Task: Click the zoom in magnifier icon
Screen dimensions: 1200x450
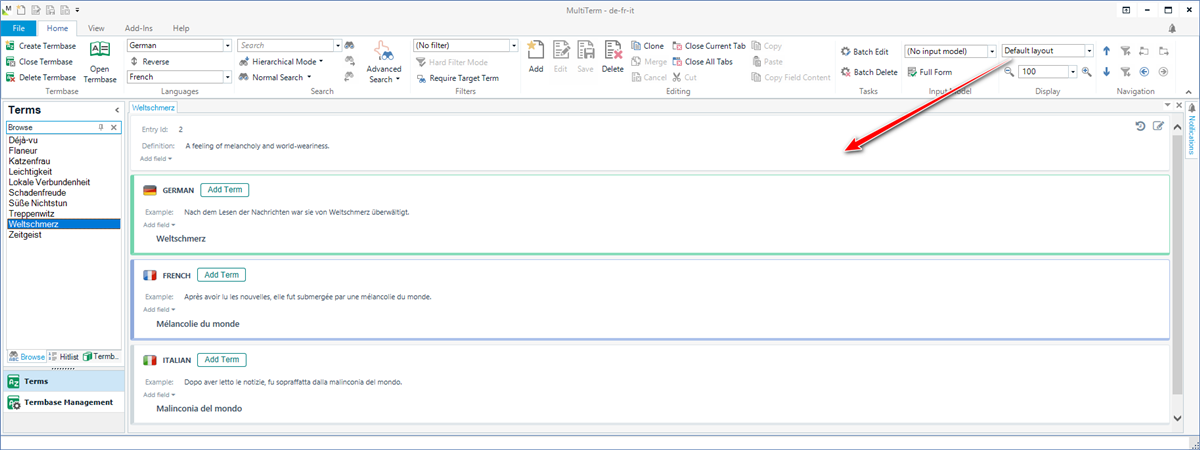Action: [x=1086, y=72]
